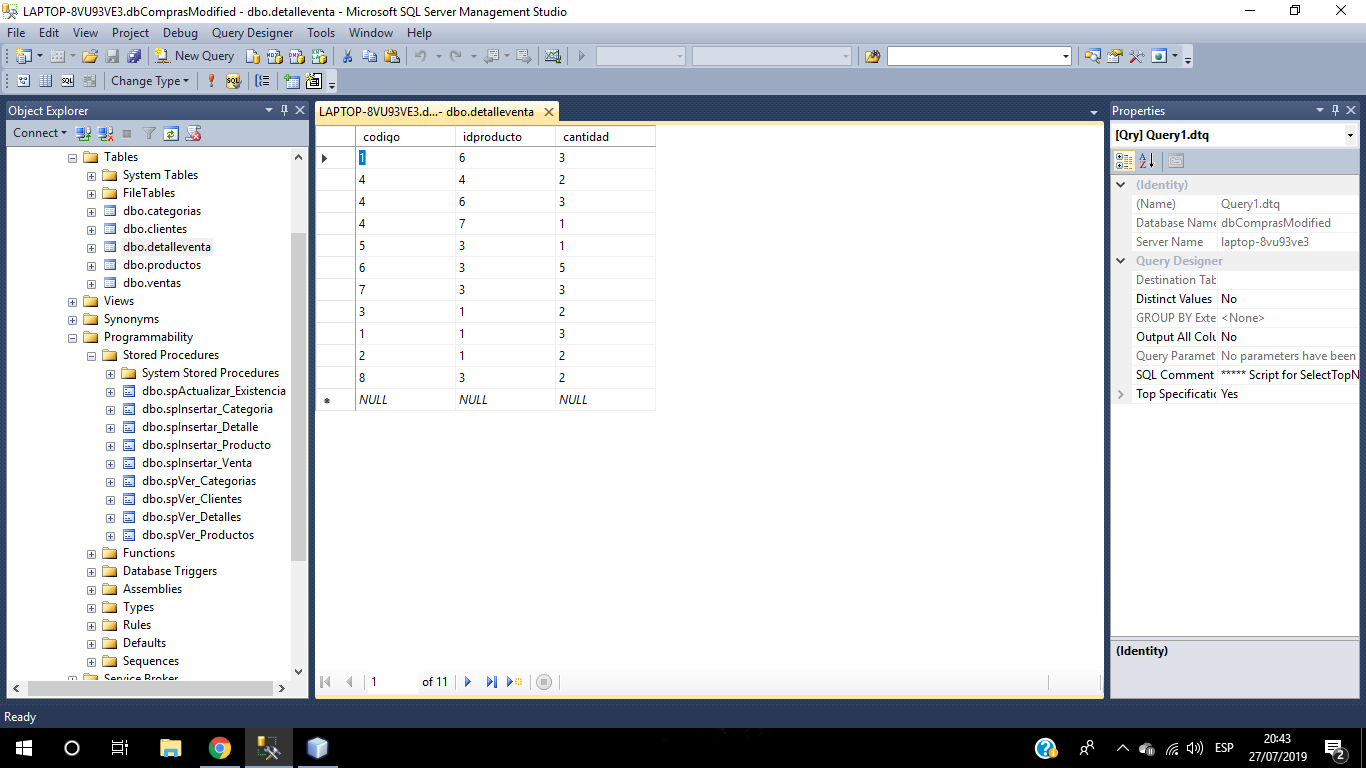Click the Find in Files icon
Image resolution: width=1366 pixels, height=768 pixels.
[872, 56]
